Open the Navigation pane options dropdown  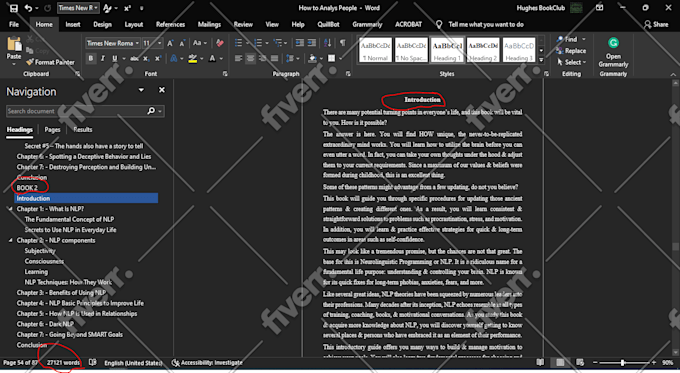(141, 90)
